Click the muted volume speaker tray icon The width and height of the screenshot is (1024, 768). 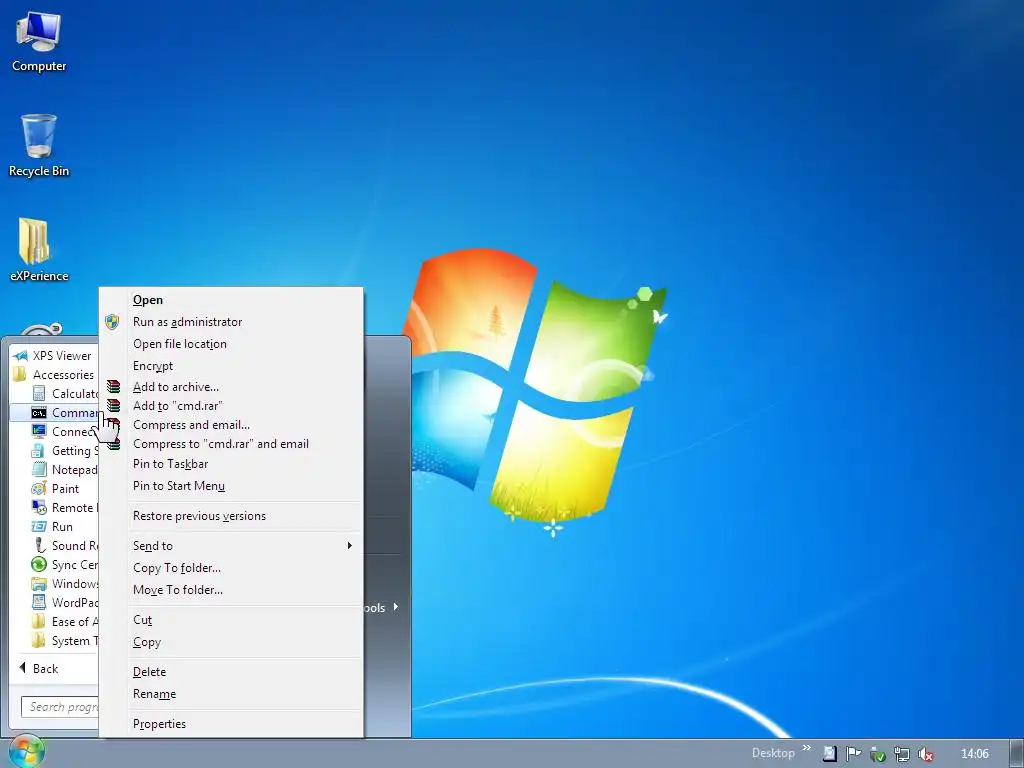pos(925,754)
